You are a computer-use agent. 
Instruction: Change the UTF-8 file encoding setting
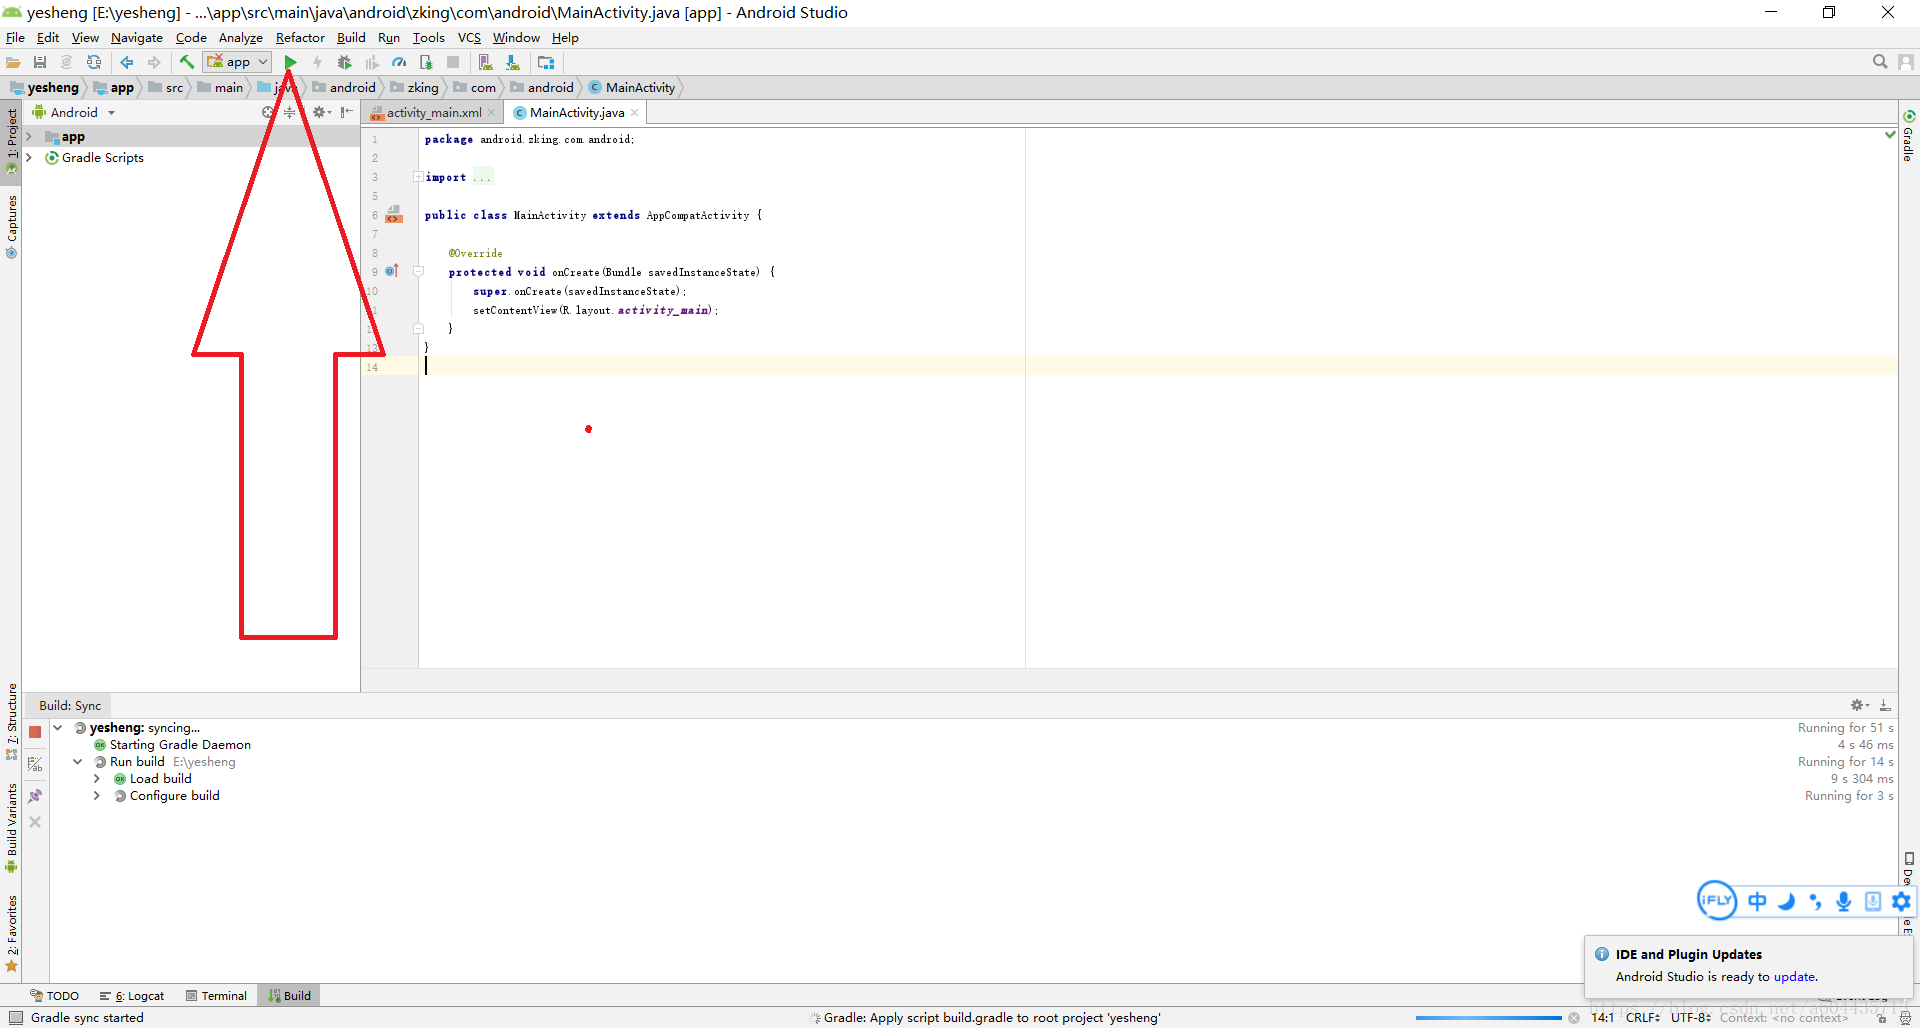(1691, 1018)
